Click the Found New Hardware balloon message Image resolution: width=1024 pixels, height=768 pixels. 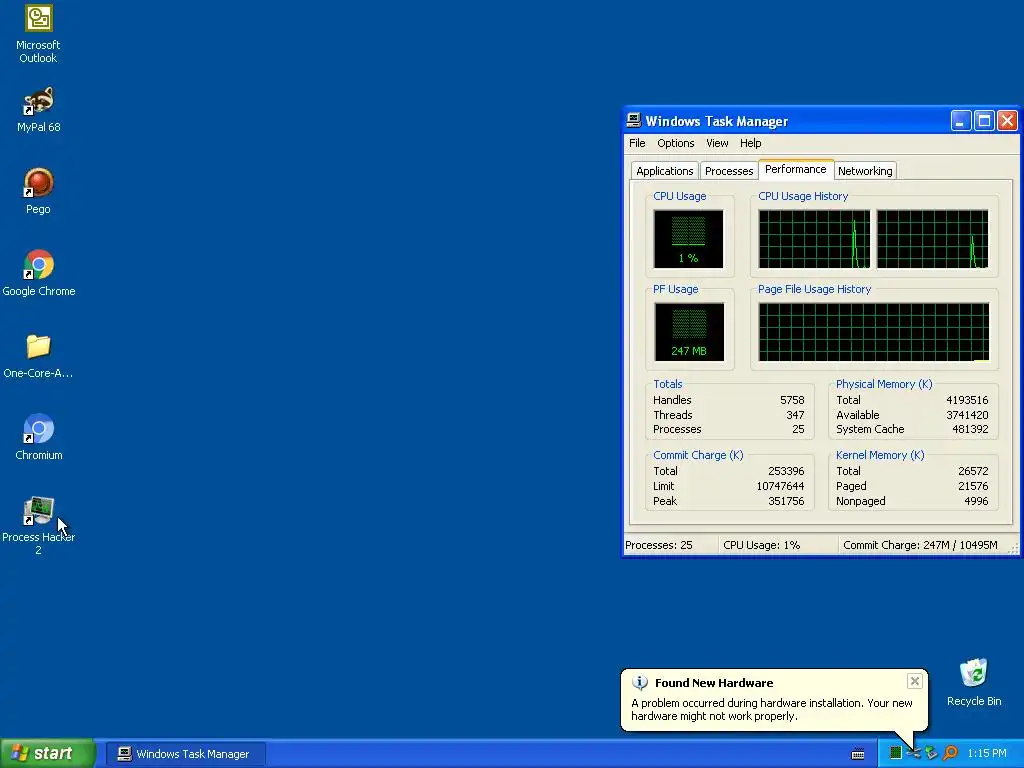(771, 710)
